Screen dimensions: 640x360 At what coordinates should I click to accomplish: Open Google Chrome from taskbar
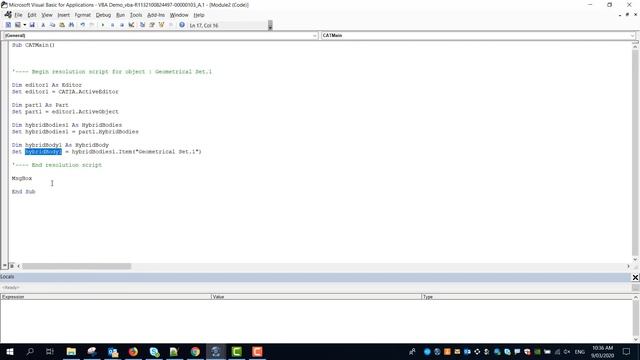pos(195,351)
